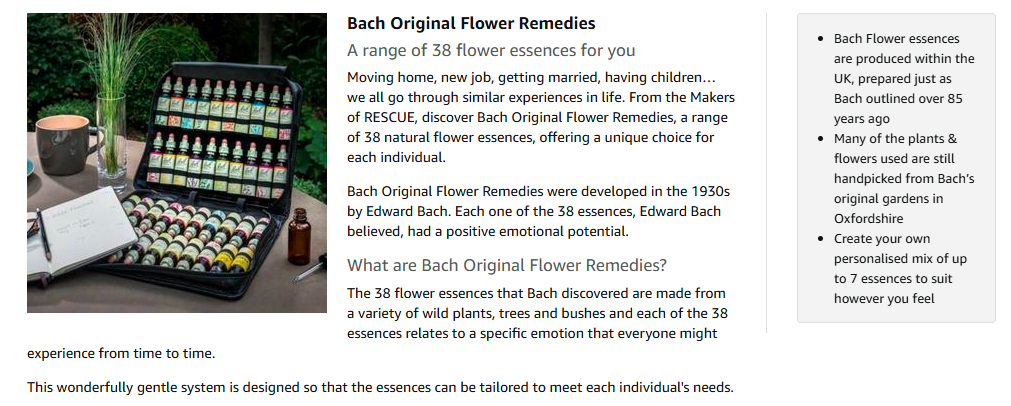Screen dimensions: 1011x406
Task: Click paragraph starting 'The 38 flower essences that Bach'
Action: tap(540, 313)
